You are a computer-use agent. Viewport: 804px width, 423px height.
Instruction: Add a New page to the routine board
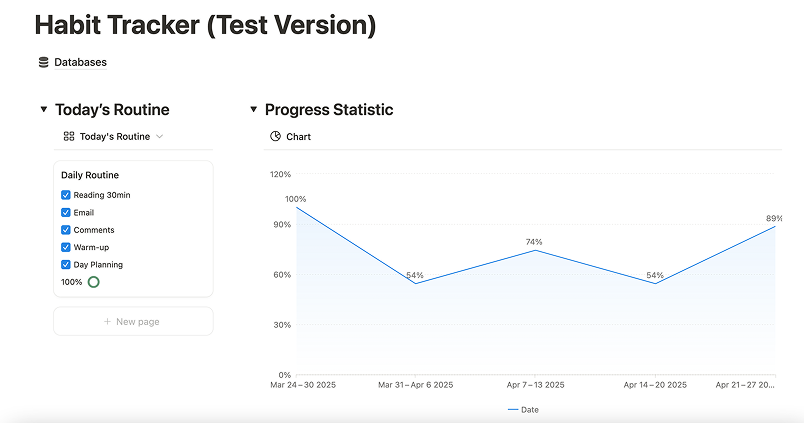click(133, 321)
